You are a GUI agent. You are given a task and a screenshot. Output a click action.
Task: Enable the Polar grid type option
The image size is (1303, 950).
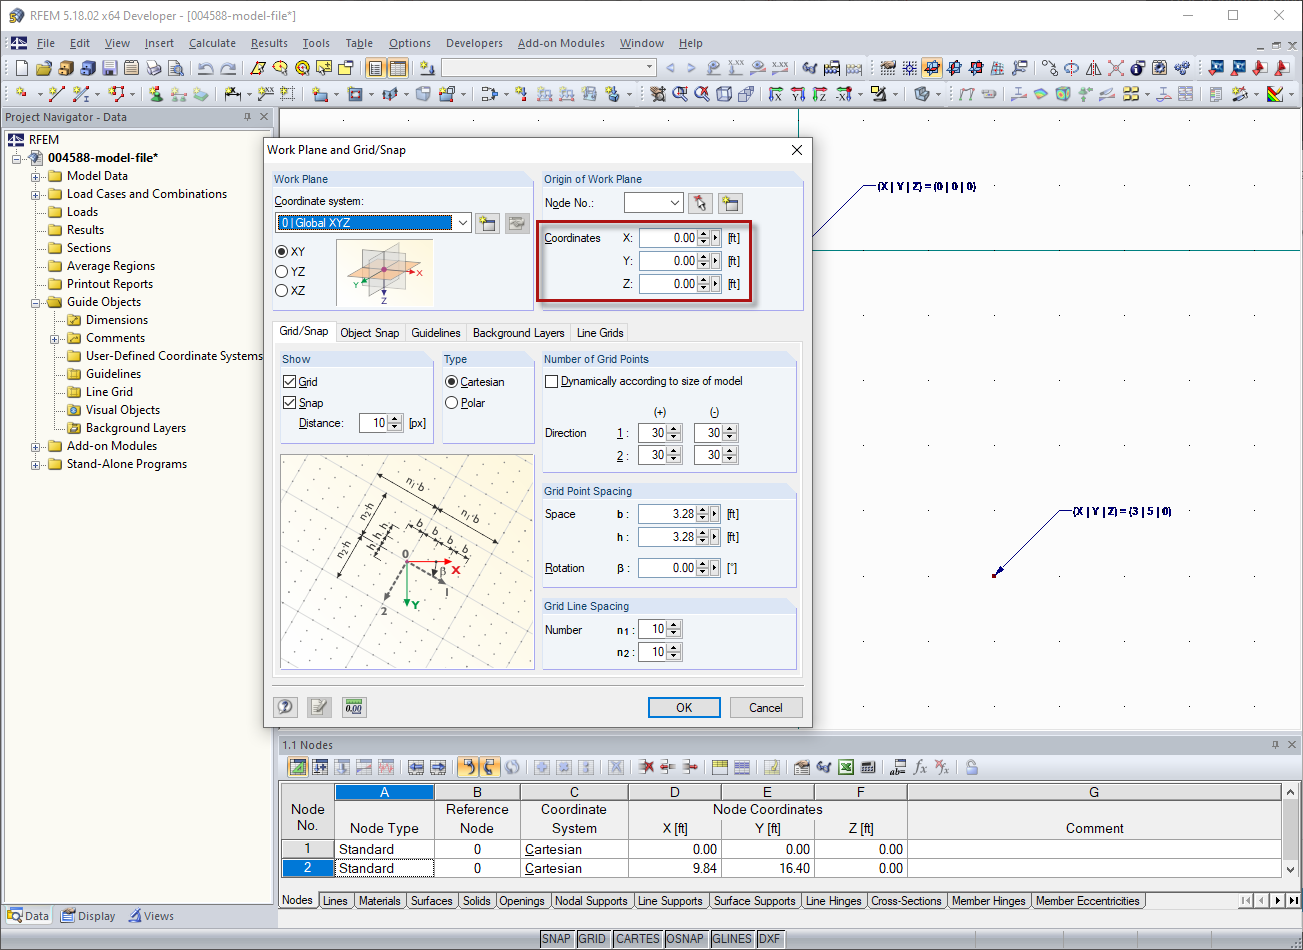(x=451, y=403)
